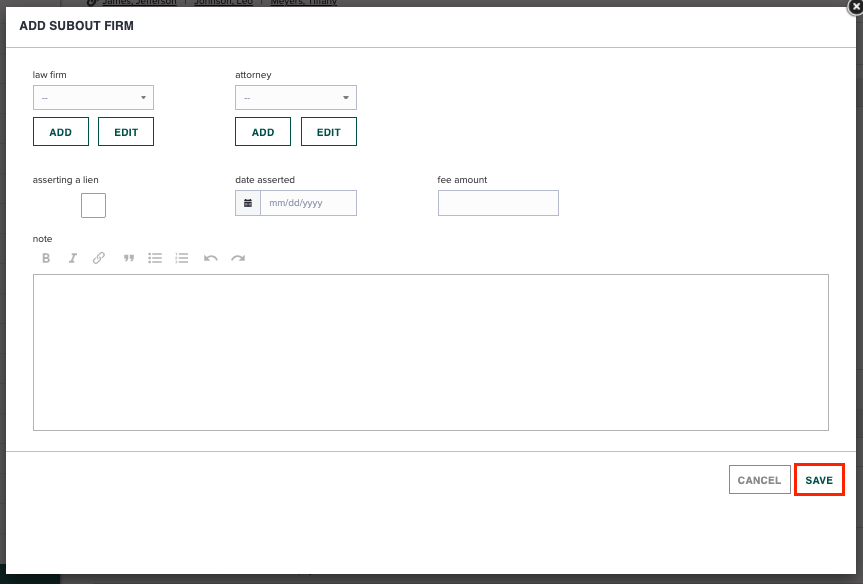
Task: Open the calendar picker for date asserted
Action: pos(247,202)
